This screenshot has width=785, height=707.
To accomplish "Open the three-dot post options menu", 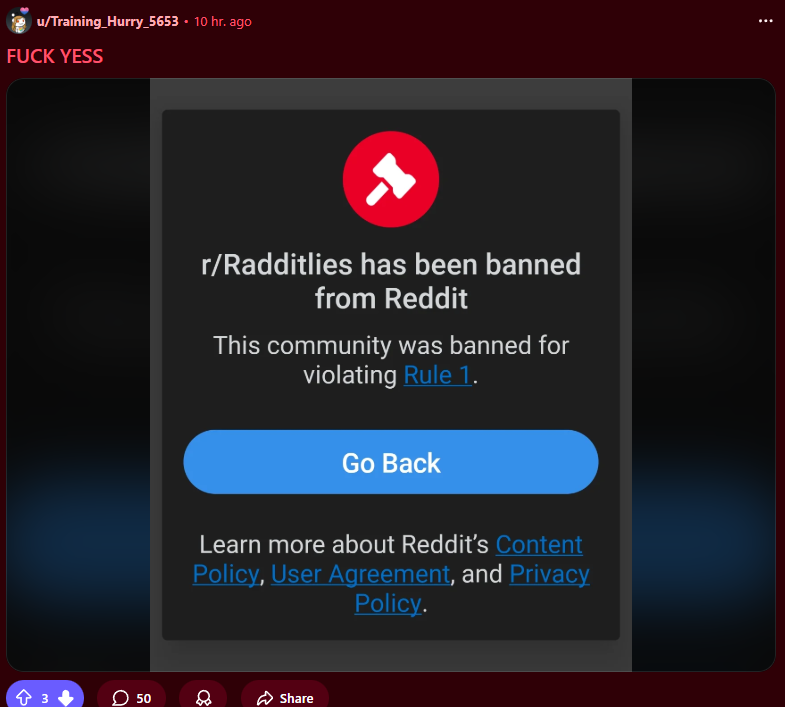I will tap(765, 21).
